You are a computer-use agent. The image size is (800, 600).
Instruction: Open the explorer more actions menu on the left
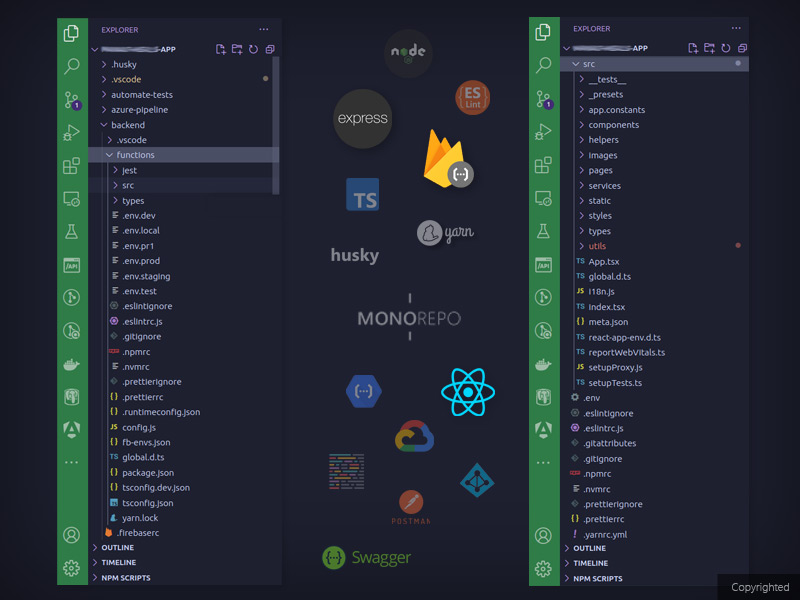[263, 30]
